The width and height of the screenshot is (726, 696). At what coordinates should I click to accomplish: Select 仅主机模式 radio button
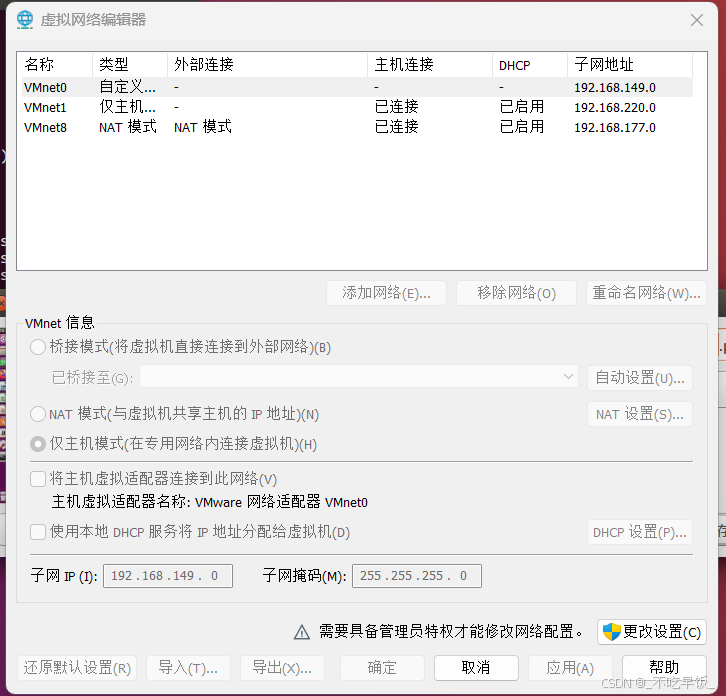point(38,444)
